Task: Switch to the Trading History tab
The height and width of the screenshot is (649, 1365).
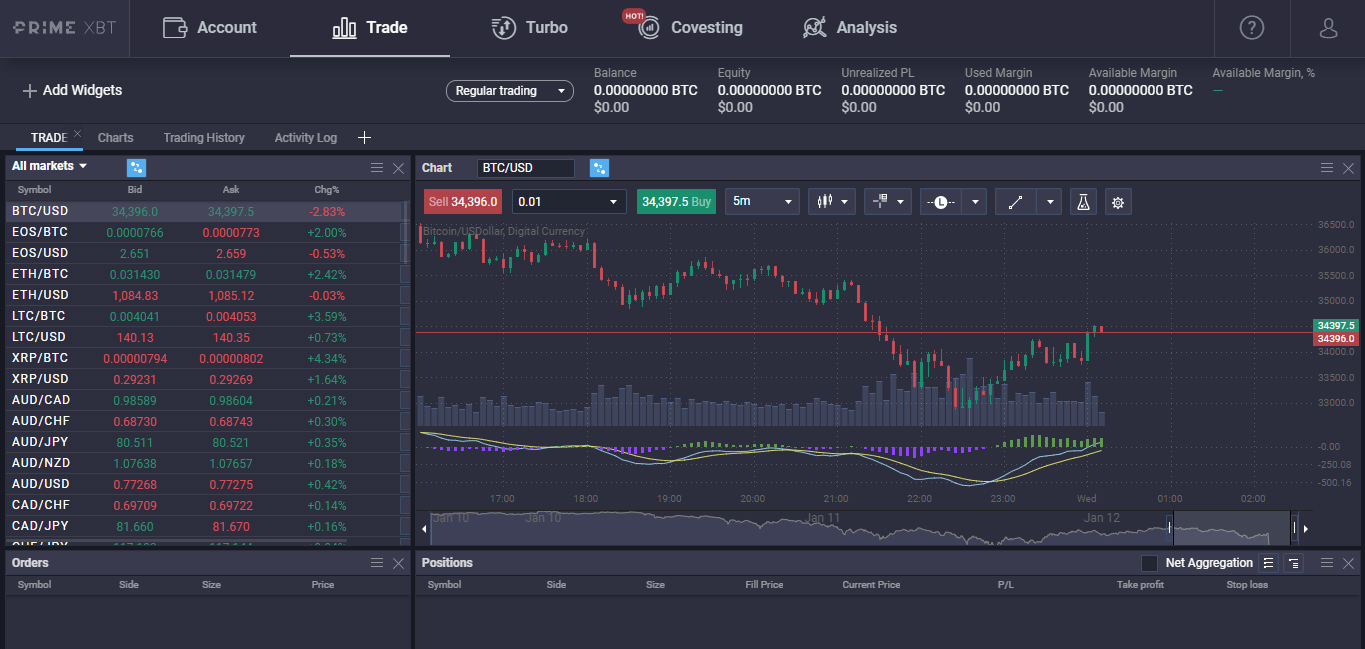Action: 204,138
